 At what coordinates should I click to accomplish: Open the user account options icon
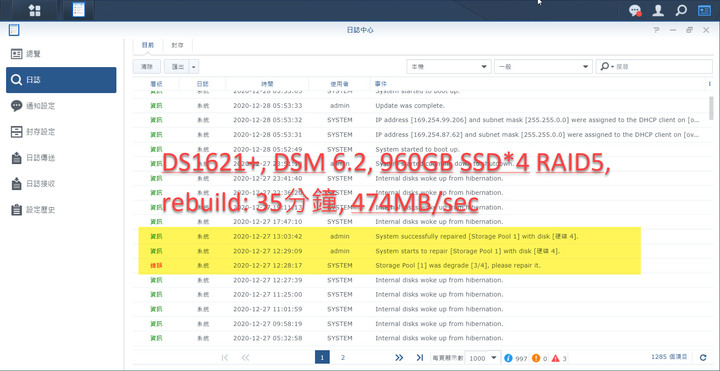click(x=658, y=10)
